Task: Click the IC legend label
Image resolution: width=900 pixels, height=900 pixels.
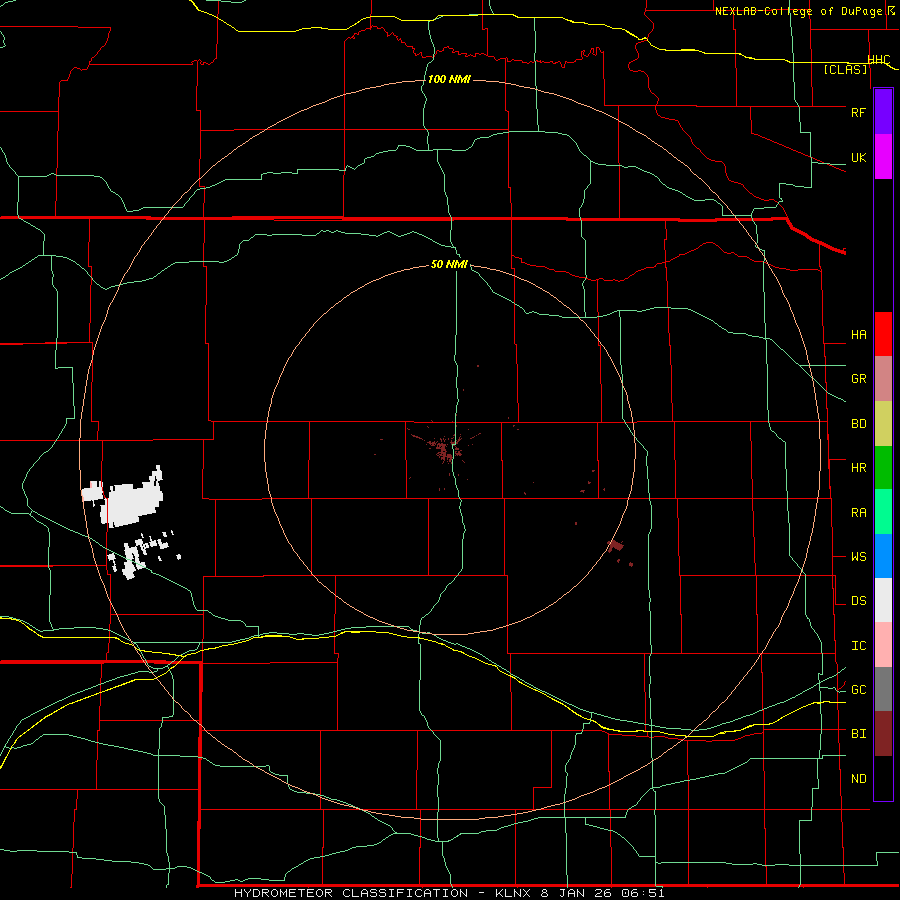Action: 858,645
